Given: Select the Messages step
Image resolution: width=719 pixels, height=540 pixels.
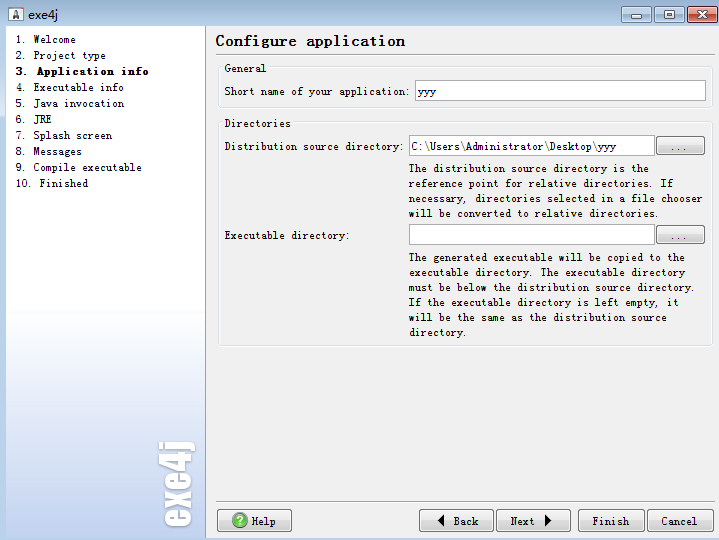Looking at the screenshot, I should pyautogui.click(x=57, y=152).
